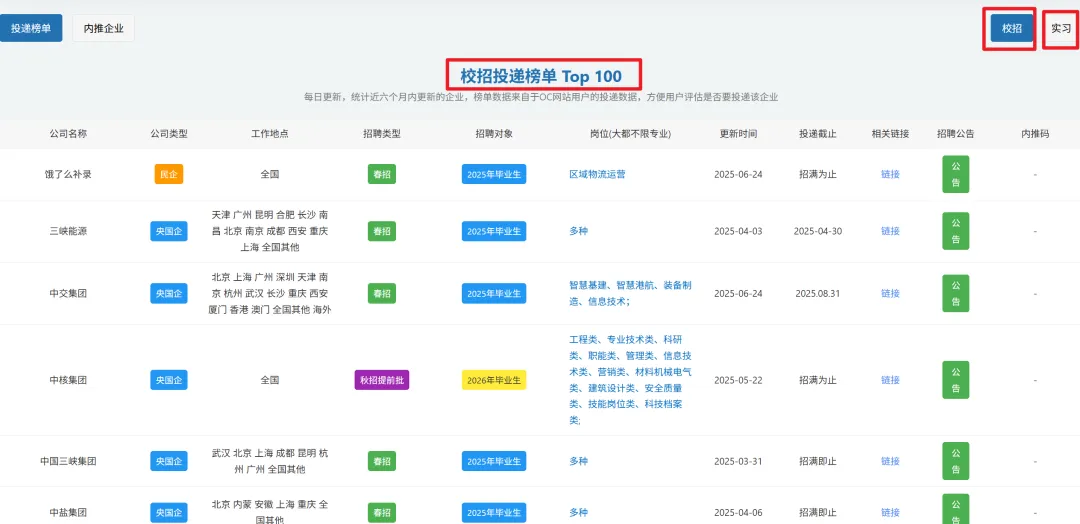Screen dimensions: 1080x524
Task: Click the company name 三峡能源
Action: coord(68,231)
